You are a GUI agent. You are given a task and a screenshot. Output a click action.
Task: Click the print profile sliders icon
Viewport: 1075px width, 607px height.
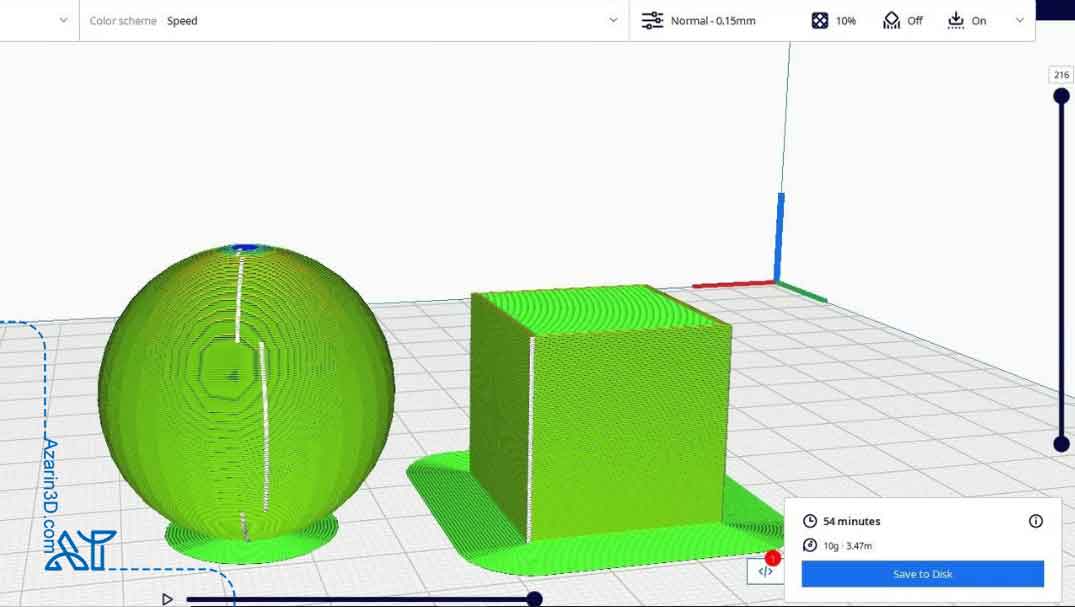coord(652,20)
